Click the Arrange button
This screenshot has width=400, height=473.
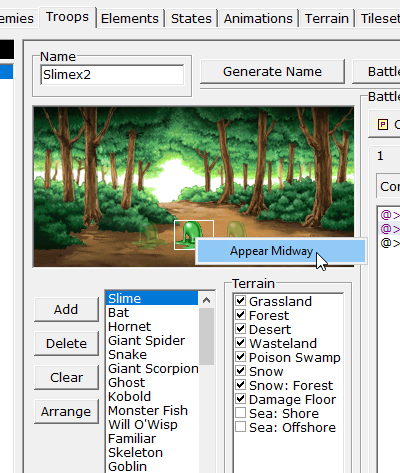click(x=66, y=412)
